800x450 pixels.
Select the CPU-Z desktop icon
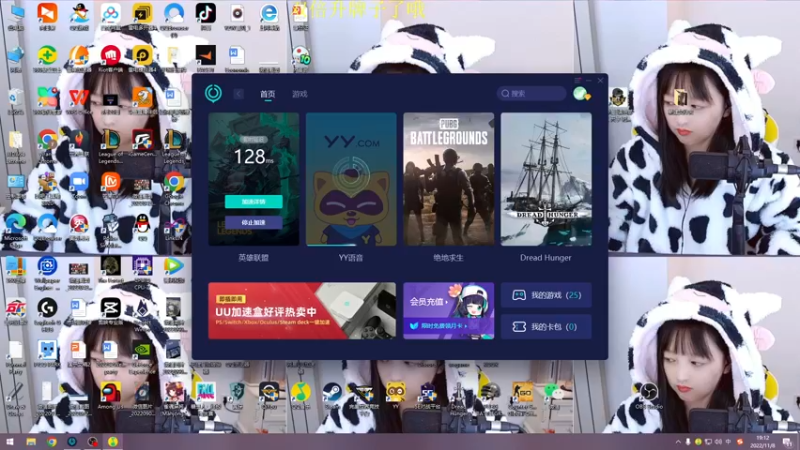point(142,266)
